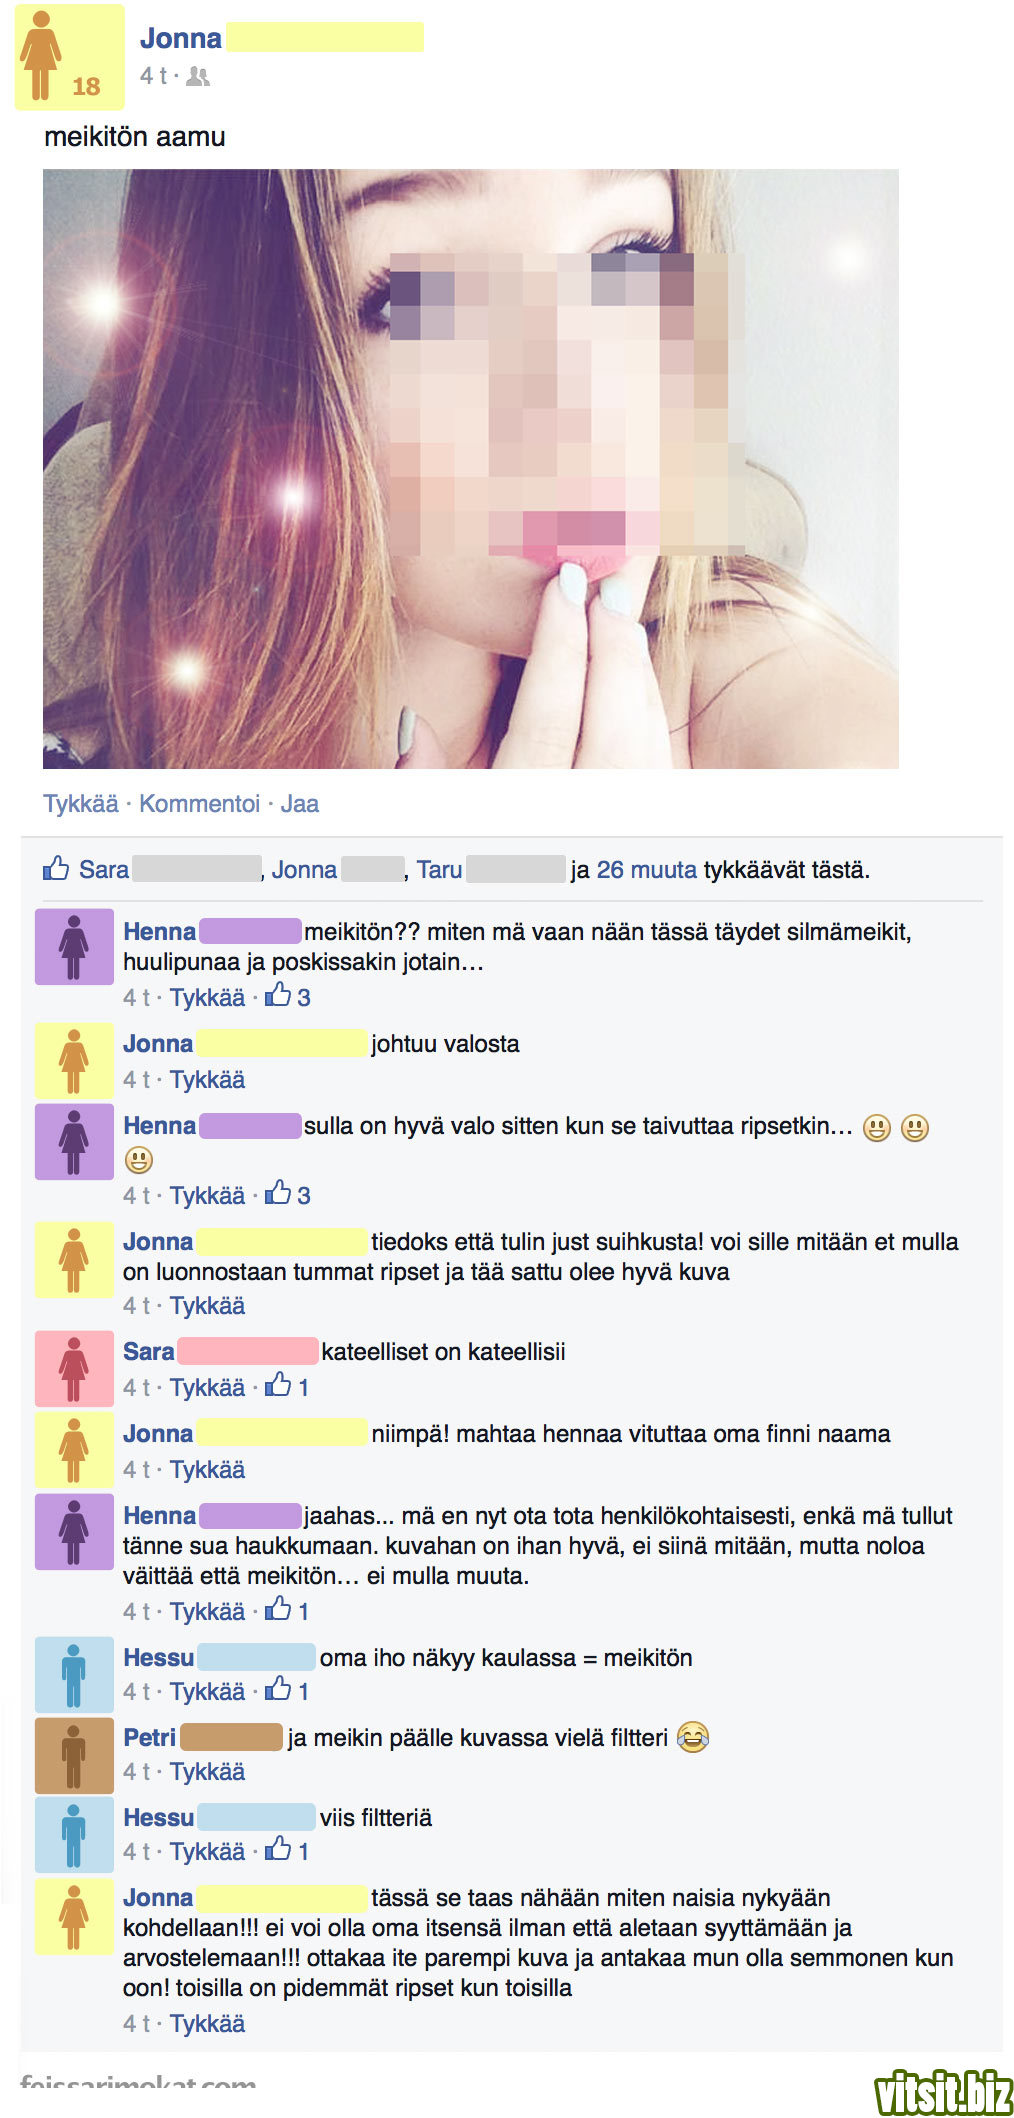
Task: Share the post using the Jaa link
Action: 300,803
